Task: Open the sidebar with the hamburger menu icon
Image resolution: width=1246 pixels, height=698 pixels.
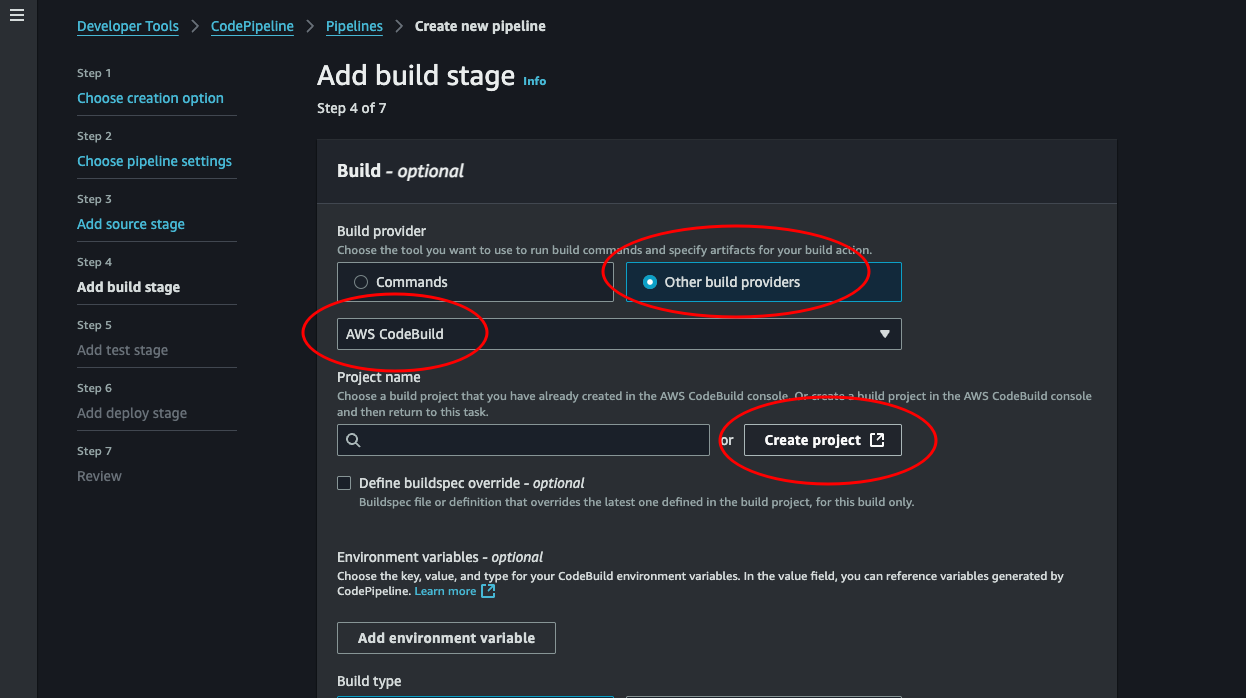Action: (17, 14)
